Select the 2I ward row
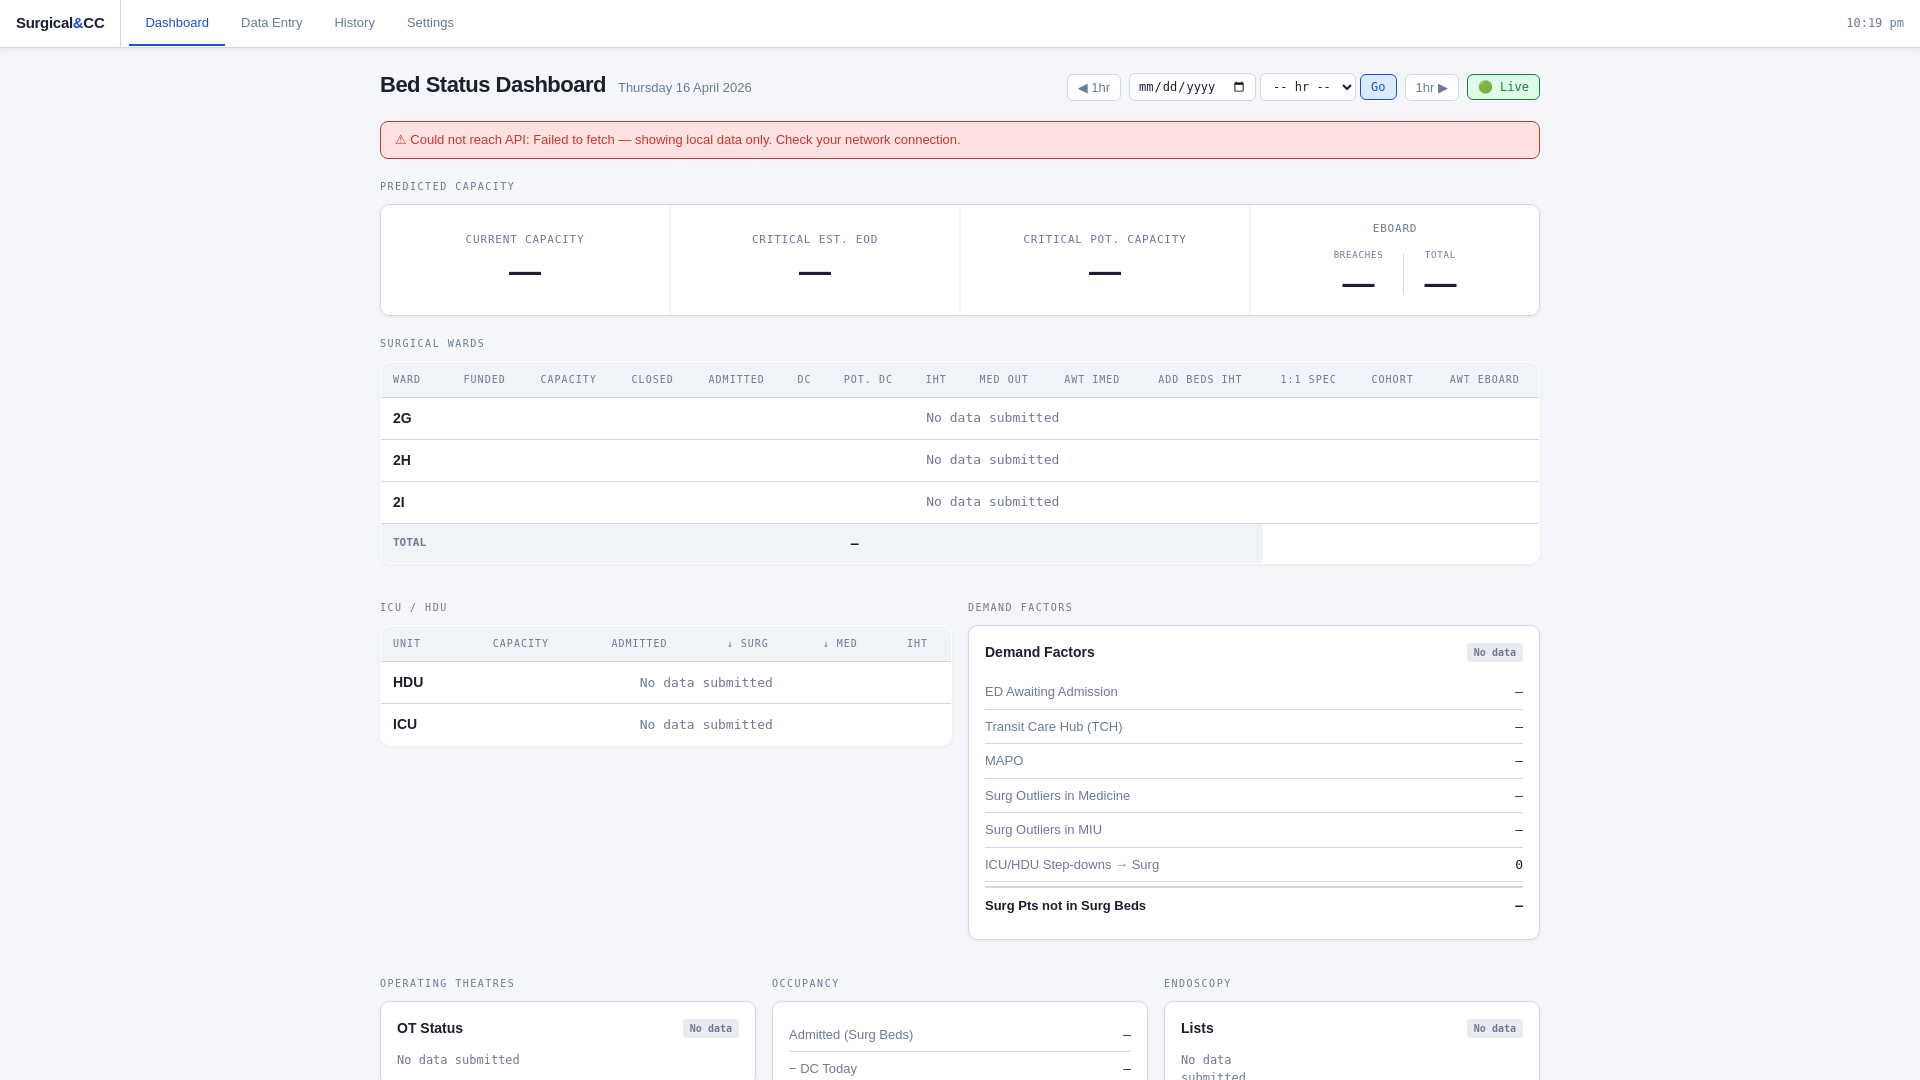The width and height of the screenshot is (1920, 1080). tap(960, 503)
